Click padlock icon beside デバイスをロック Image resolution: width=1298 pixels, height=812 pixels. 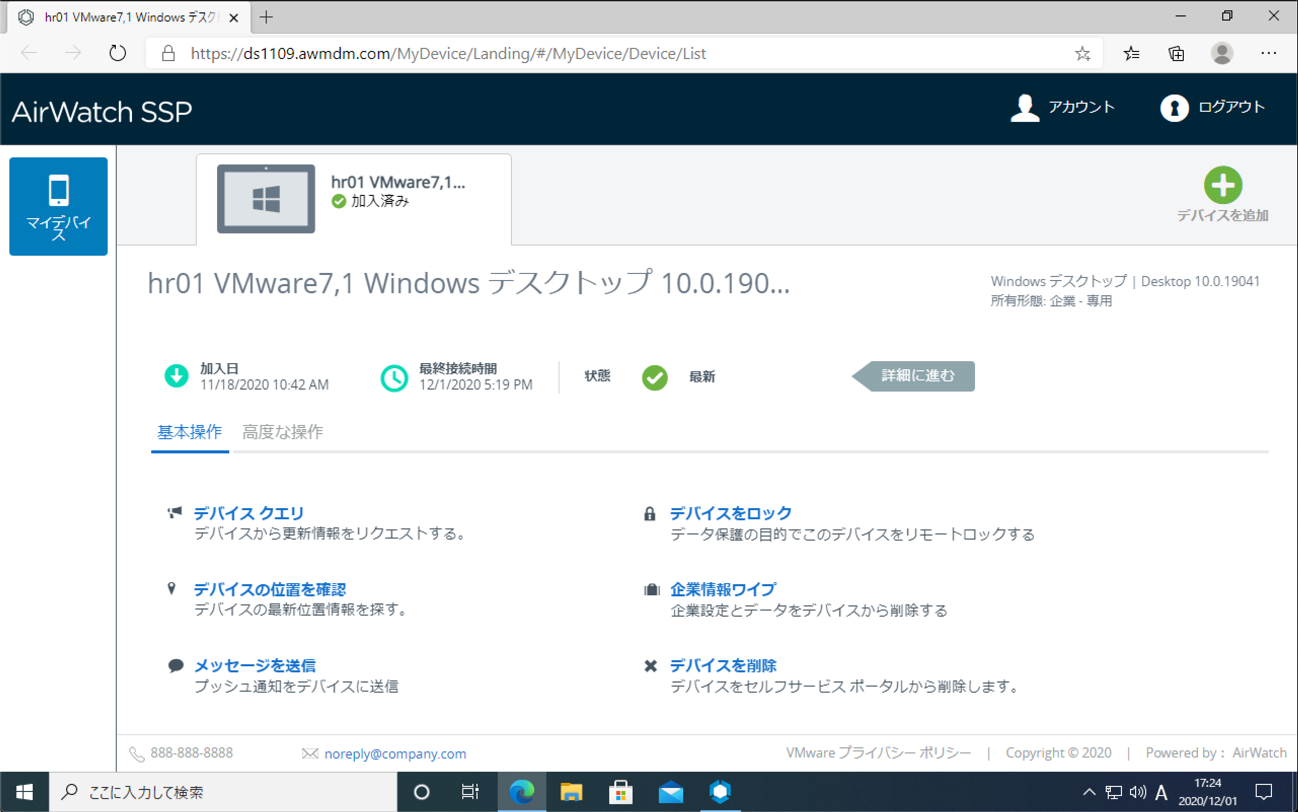pyautogui.click(x=650, y=513)
